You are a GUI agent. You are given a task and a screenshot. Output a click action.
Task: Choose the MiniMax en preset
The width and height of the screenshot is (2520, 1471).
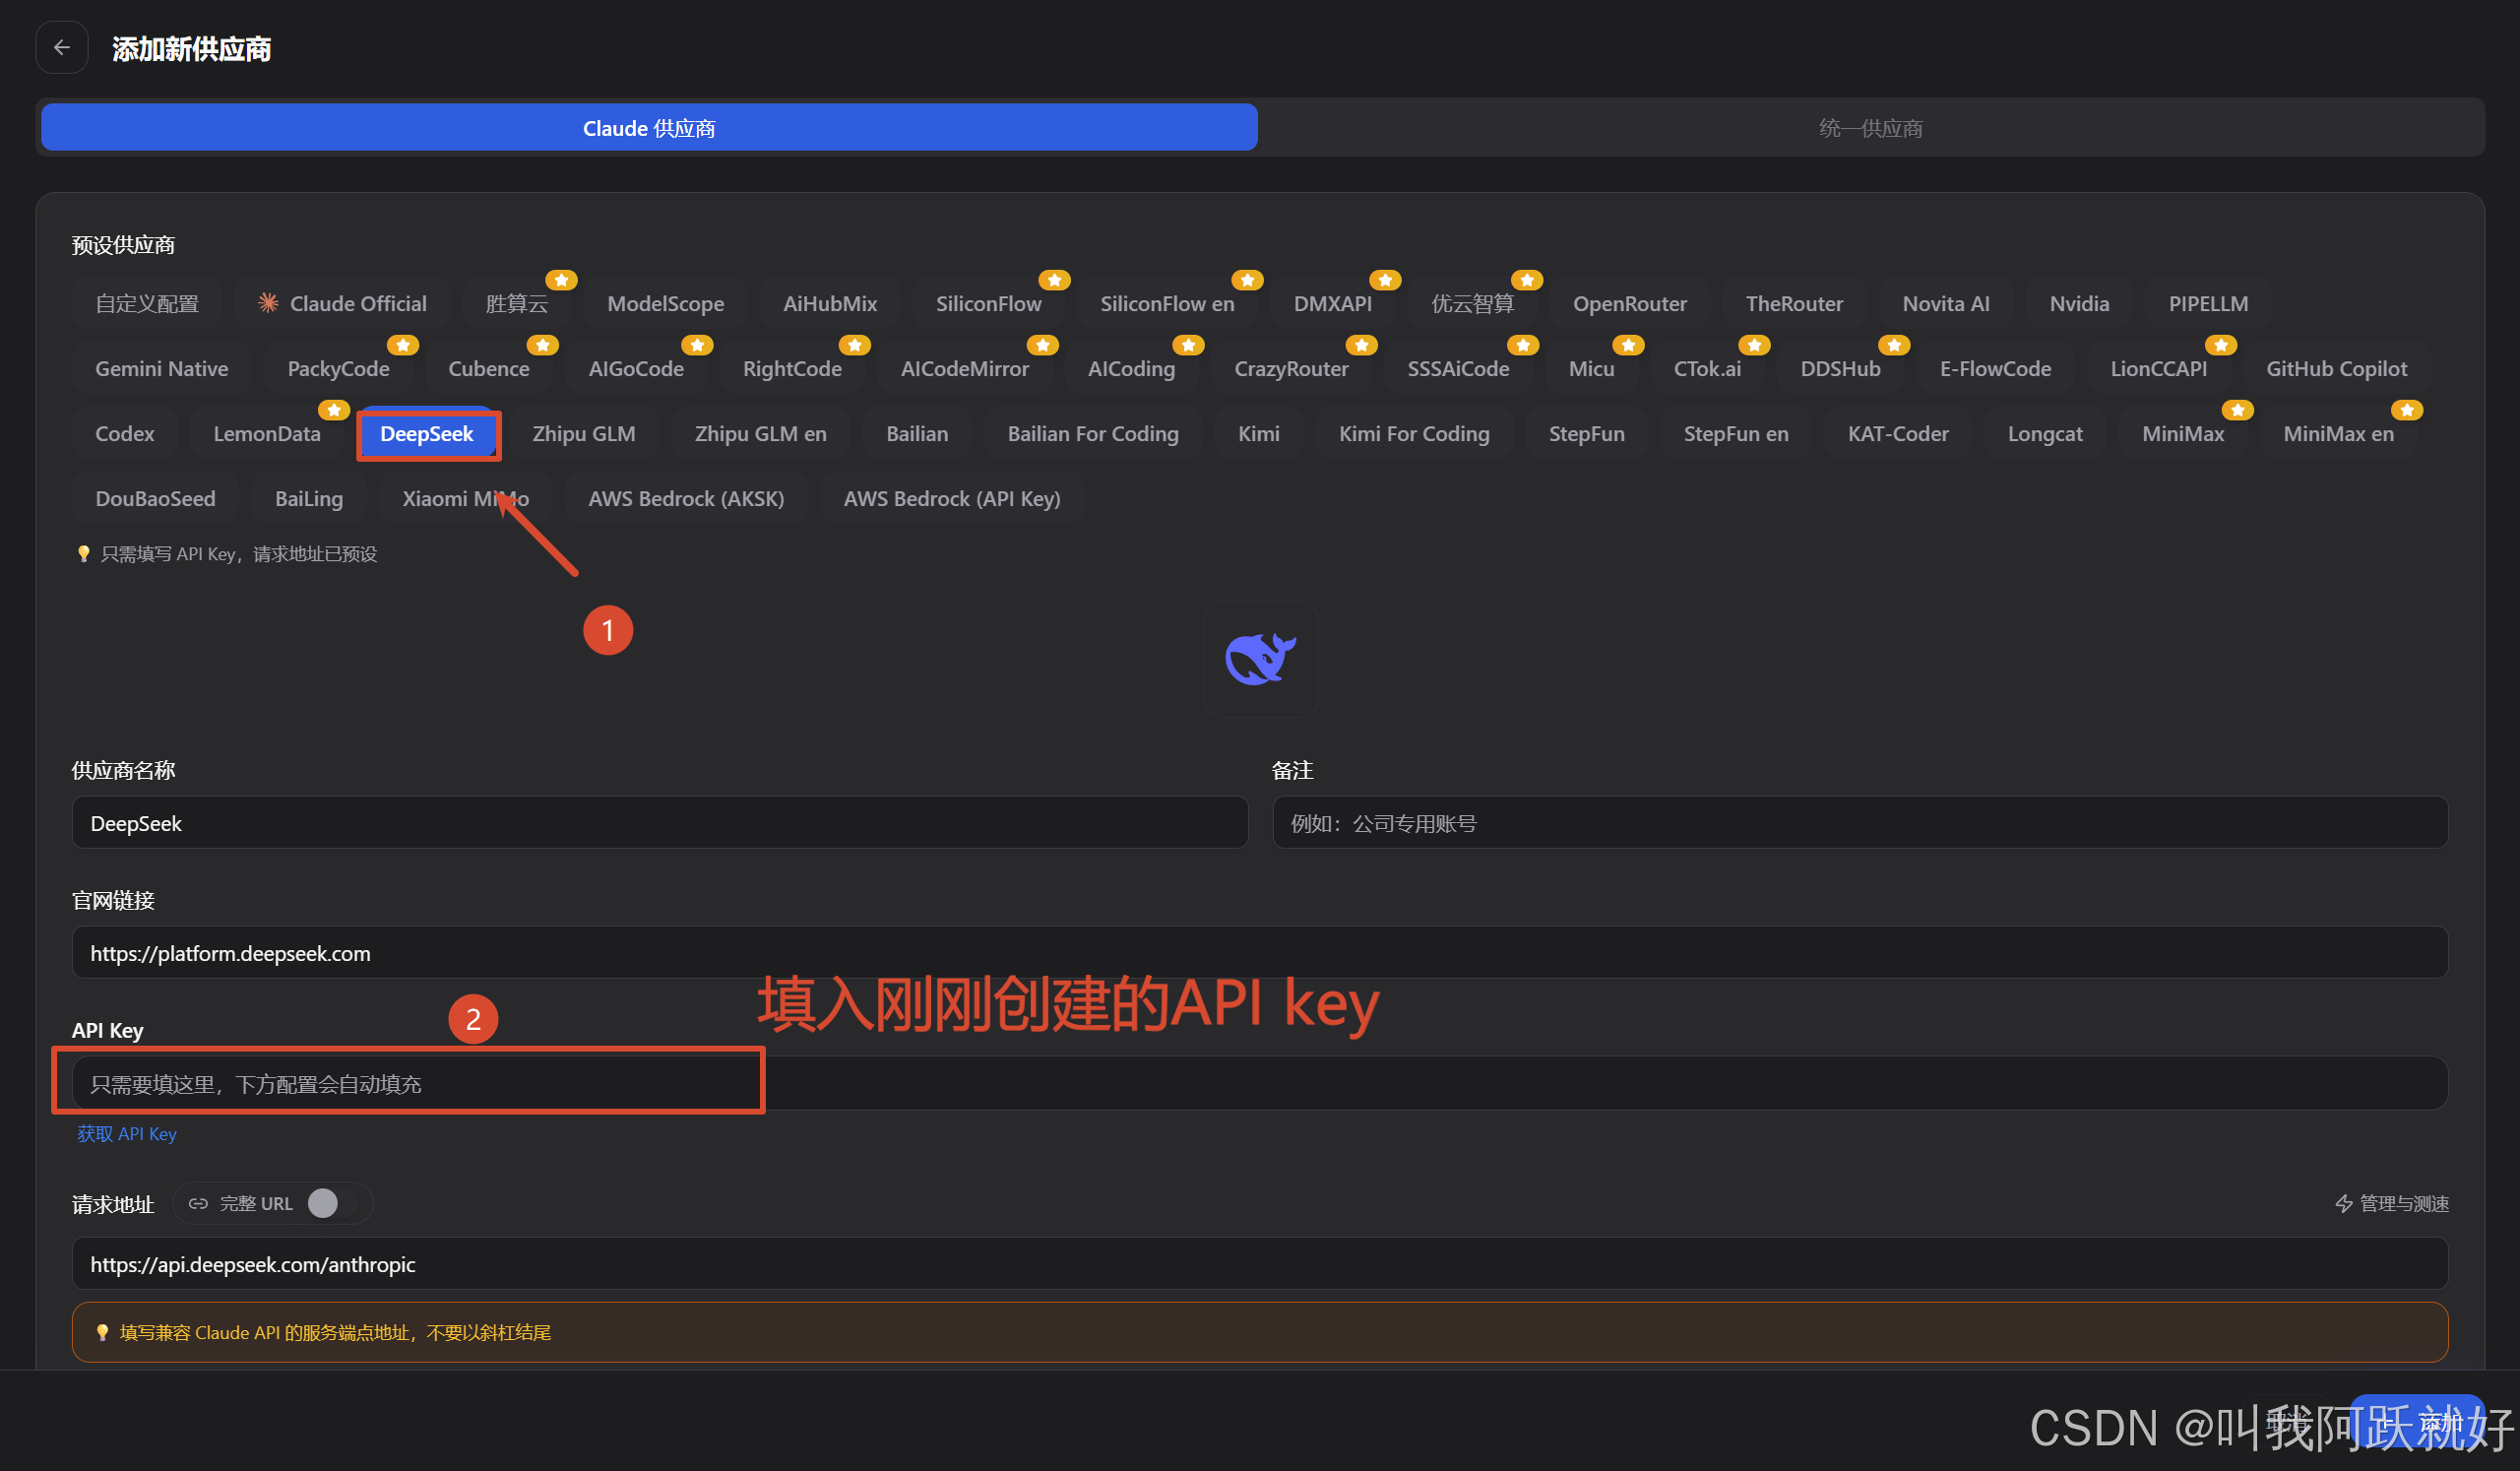(x=2338, y=433)
